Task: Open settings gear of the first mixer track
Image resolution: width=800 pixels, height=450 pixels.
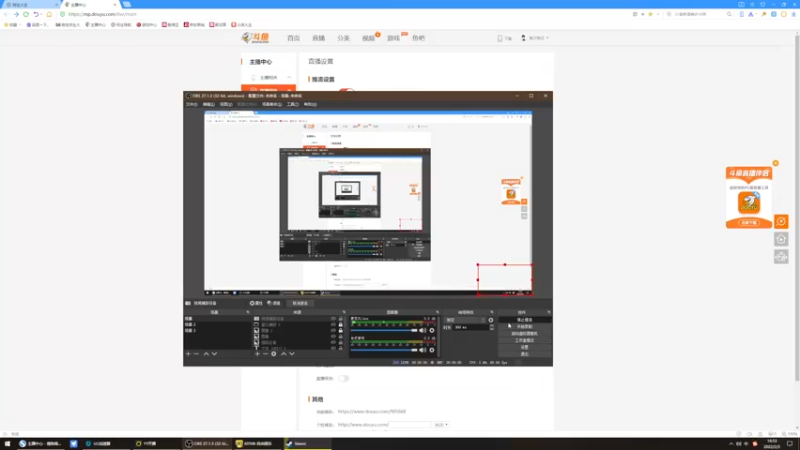Action: pyautogui.click(x=432, y=331)
